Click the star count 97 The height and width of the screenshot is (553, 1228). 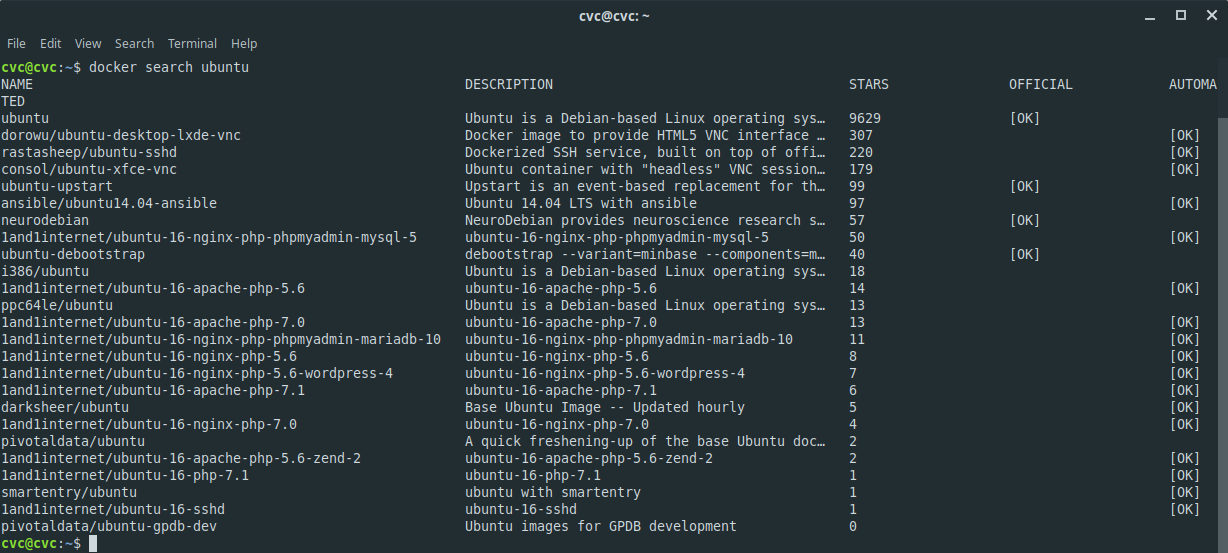click(857, 203)
